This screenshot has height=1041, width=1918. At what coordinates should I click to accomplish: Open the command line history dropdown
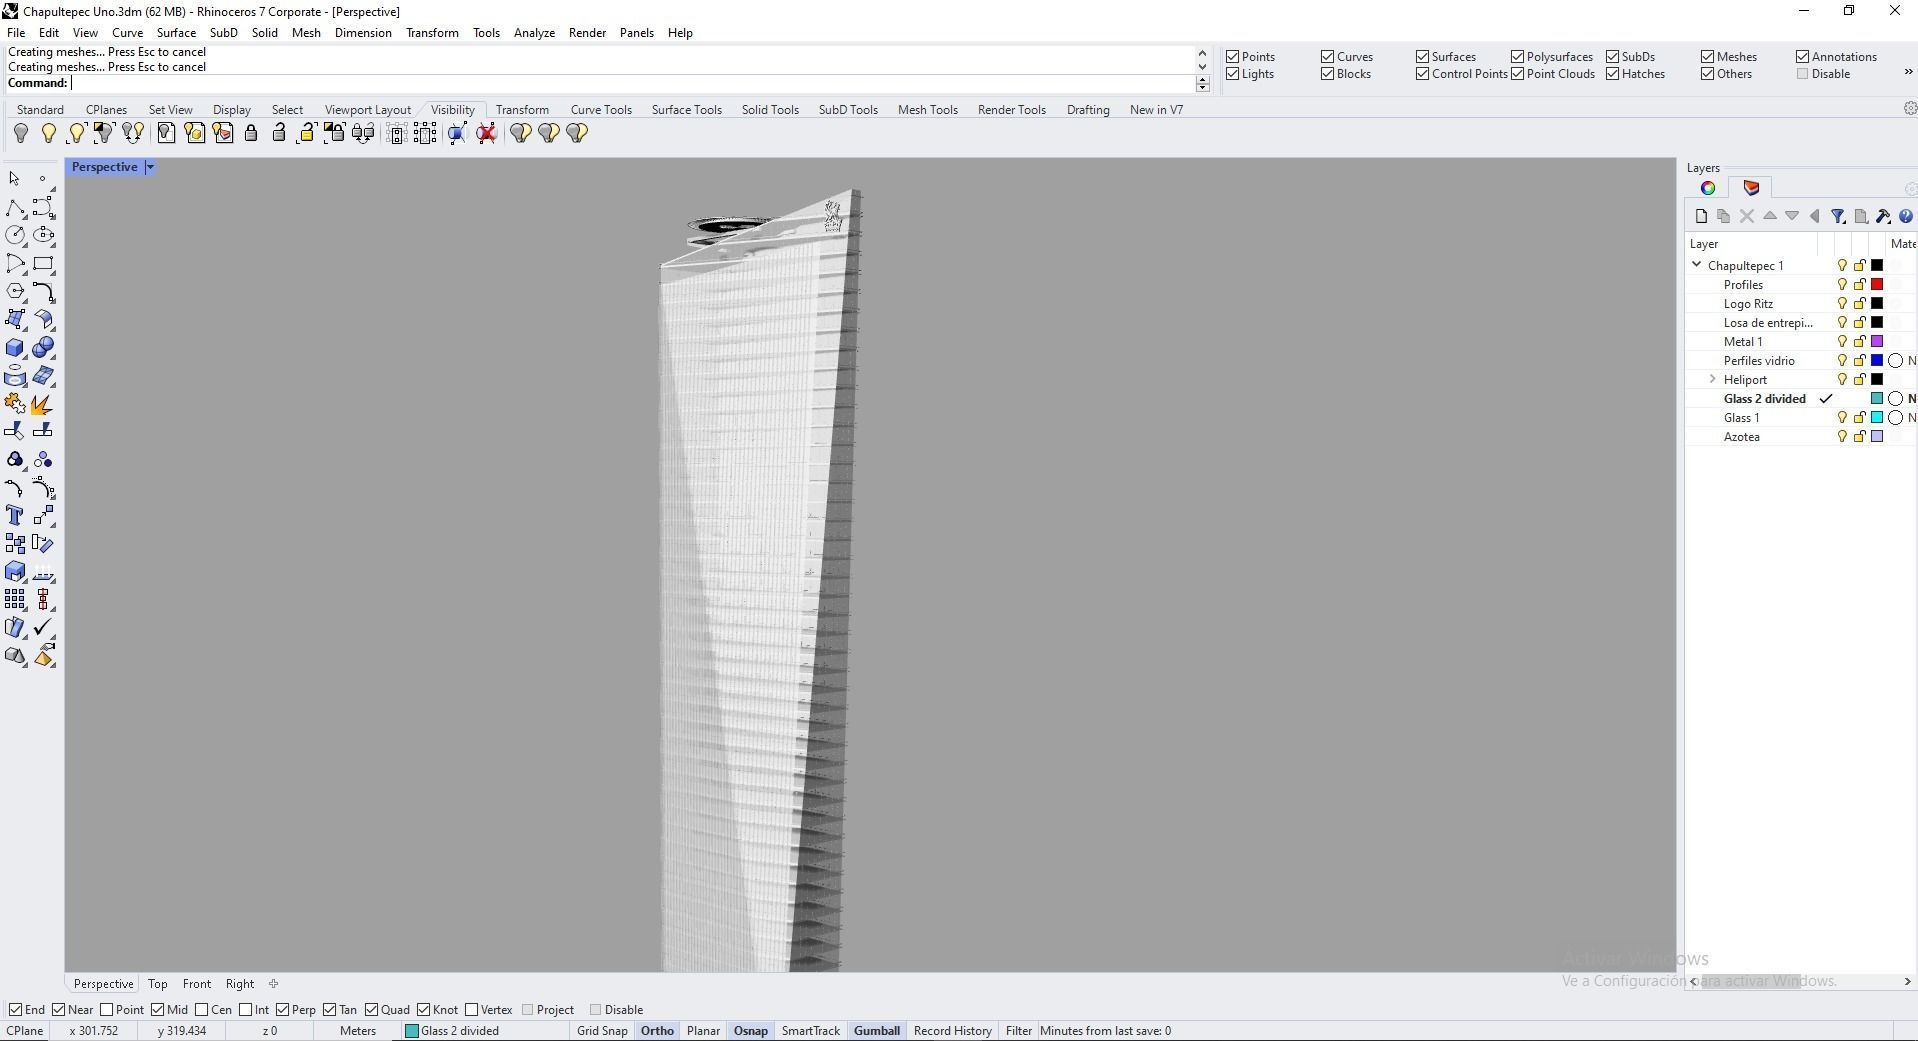pyautogui.click(x=1203, y=84)
